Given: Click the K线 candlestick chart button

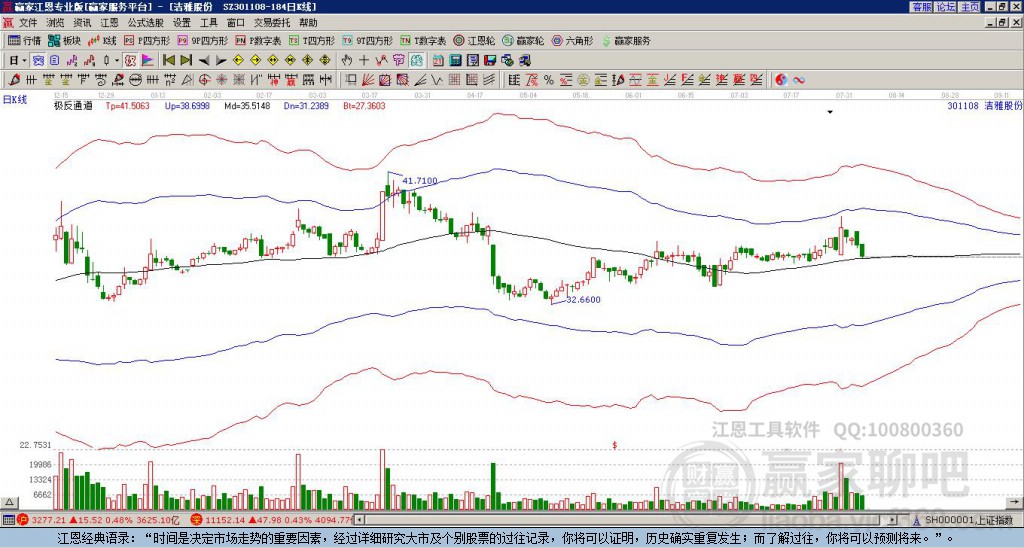Looking at the screenshot, I should click(101, 40).
